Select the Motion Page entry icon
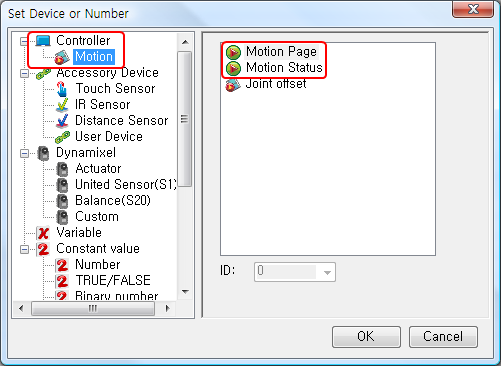 [x=233, y=52]
